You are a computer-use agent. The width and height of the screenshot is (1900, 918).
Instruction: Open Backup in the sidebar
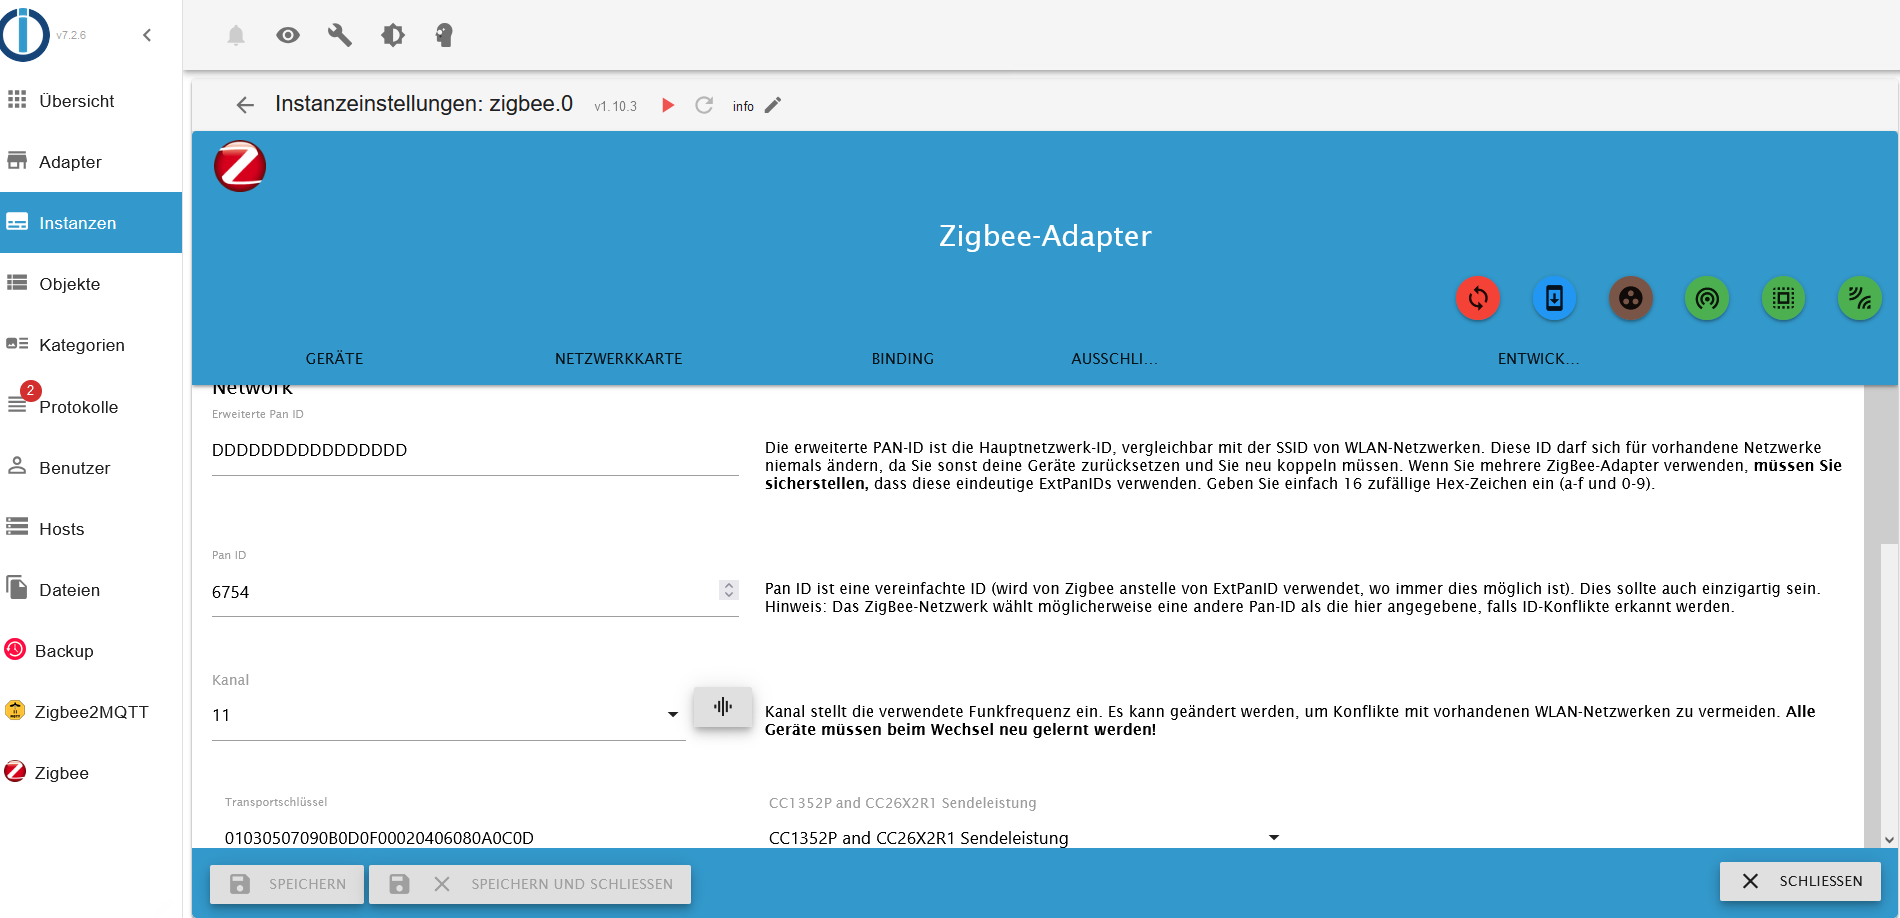click(91, 651)
